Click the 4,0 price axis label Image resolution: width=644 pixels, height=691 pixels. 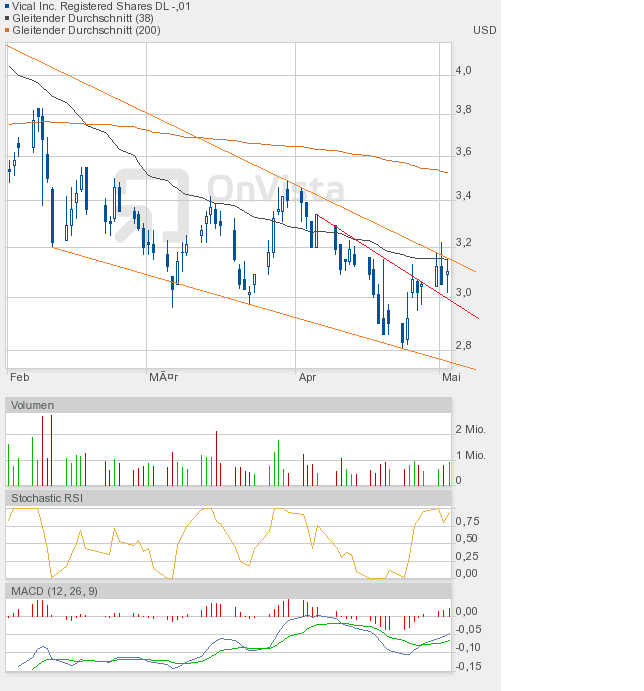[x=463, y=71]
